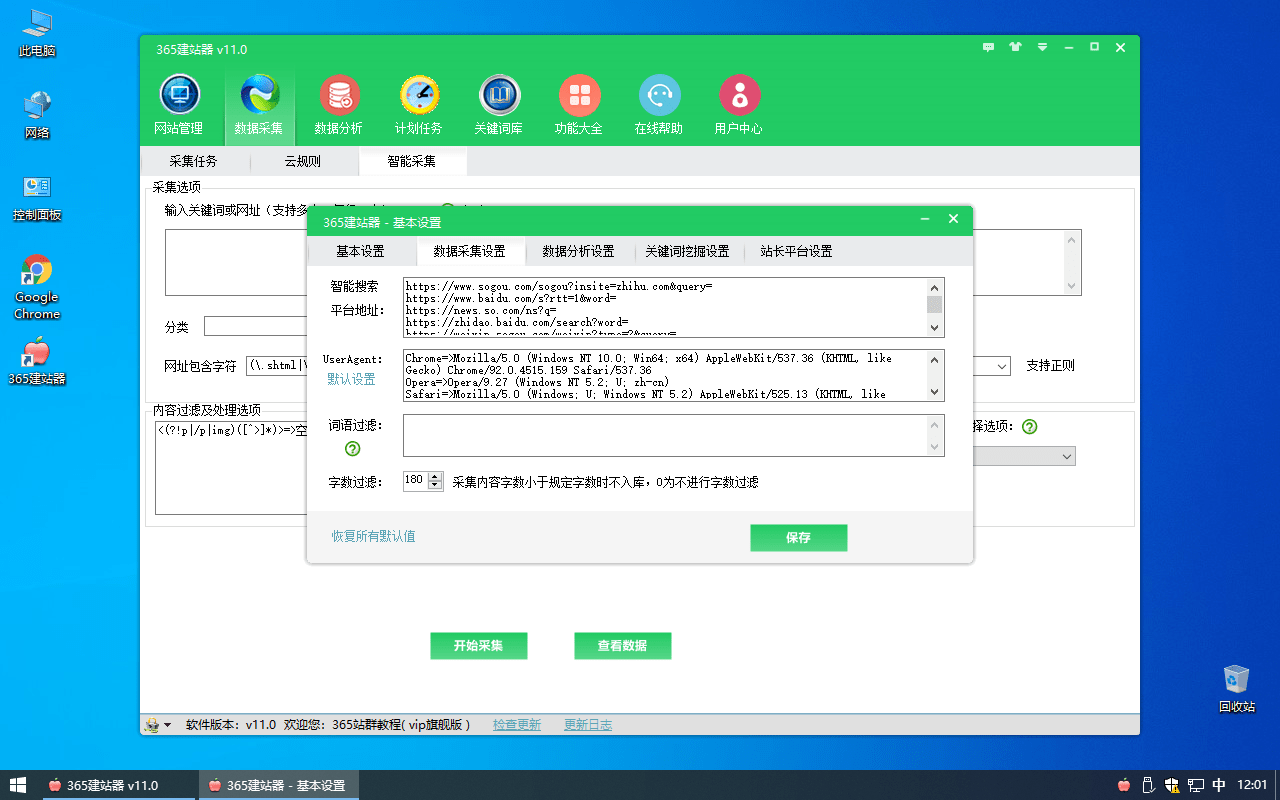Viewport: 1280px width, 800px height.
Task: Minimize the 基本设置 dialog
Action: (x=927, y=219)
